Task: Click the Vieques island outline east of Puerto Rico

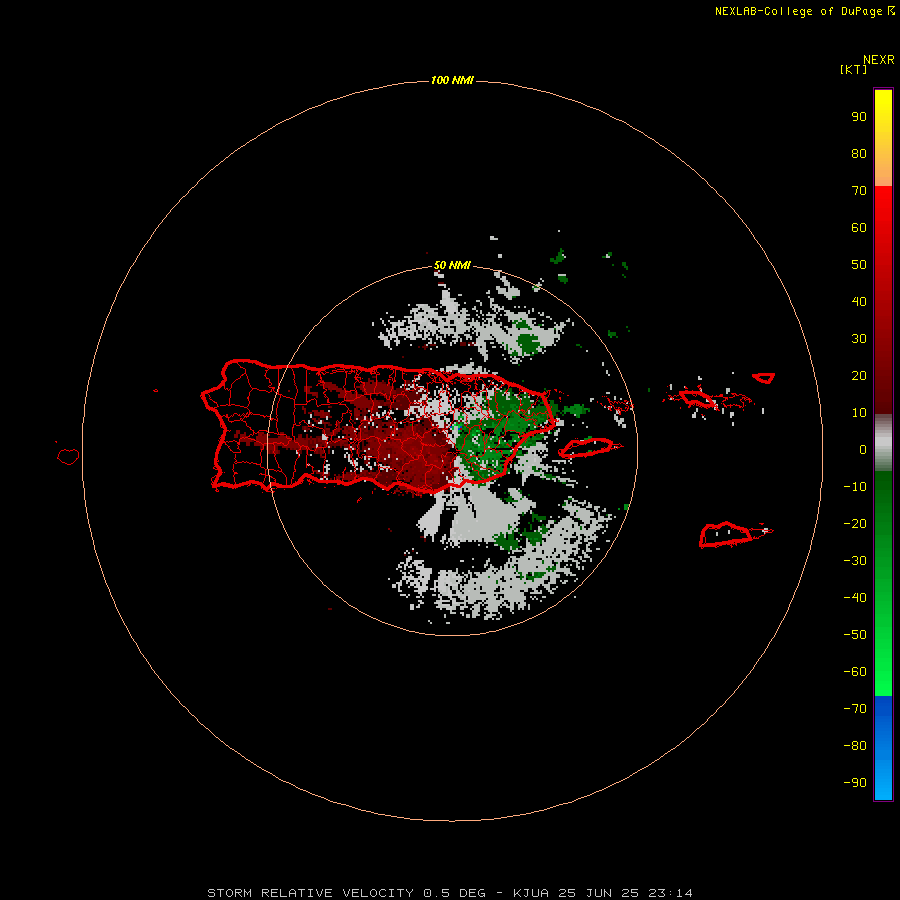Action: [587, 448]
